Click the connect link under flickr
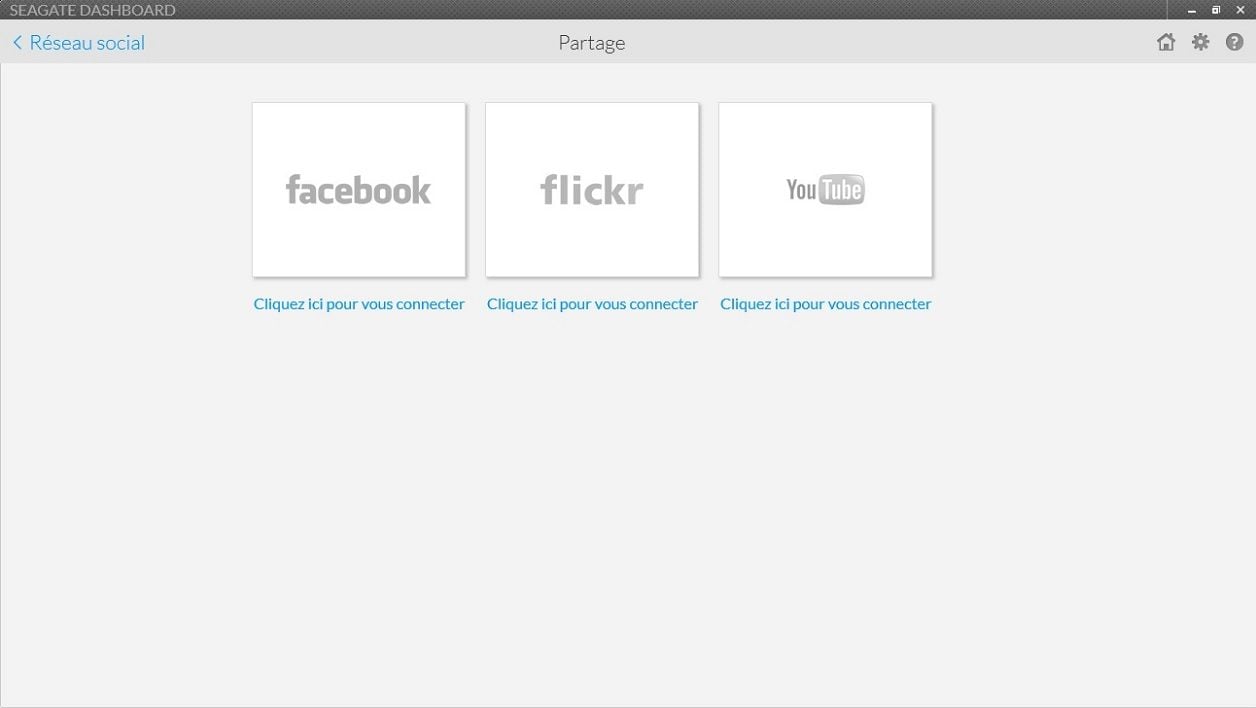1256x708 pixels. [x=592, y=304]
